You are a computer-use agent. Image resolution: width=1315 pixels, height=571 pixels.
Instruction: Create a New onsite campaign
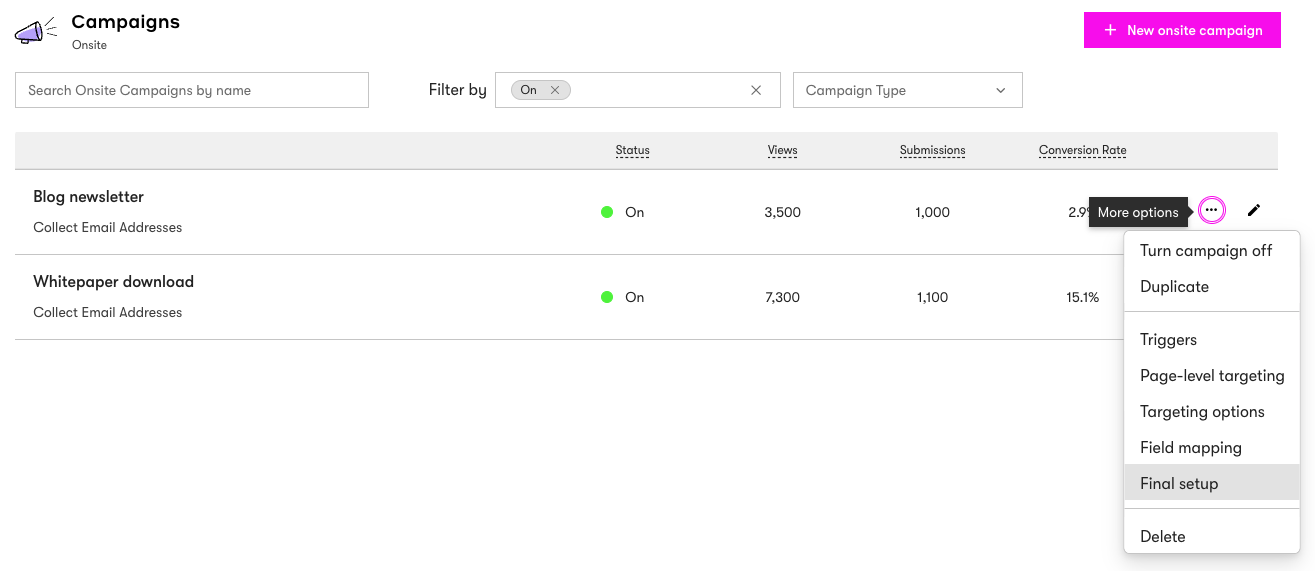(x=1182, y=30)
